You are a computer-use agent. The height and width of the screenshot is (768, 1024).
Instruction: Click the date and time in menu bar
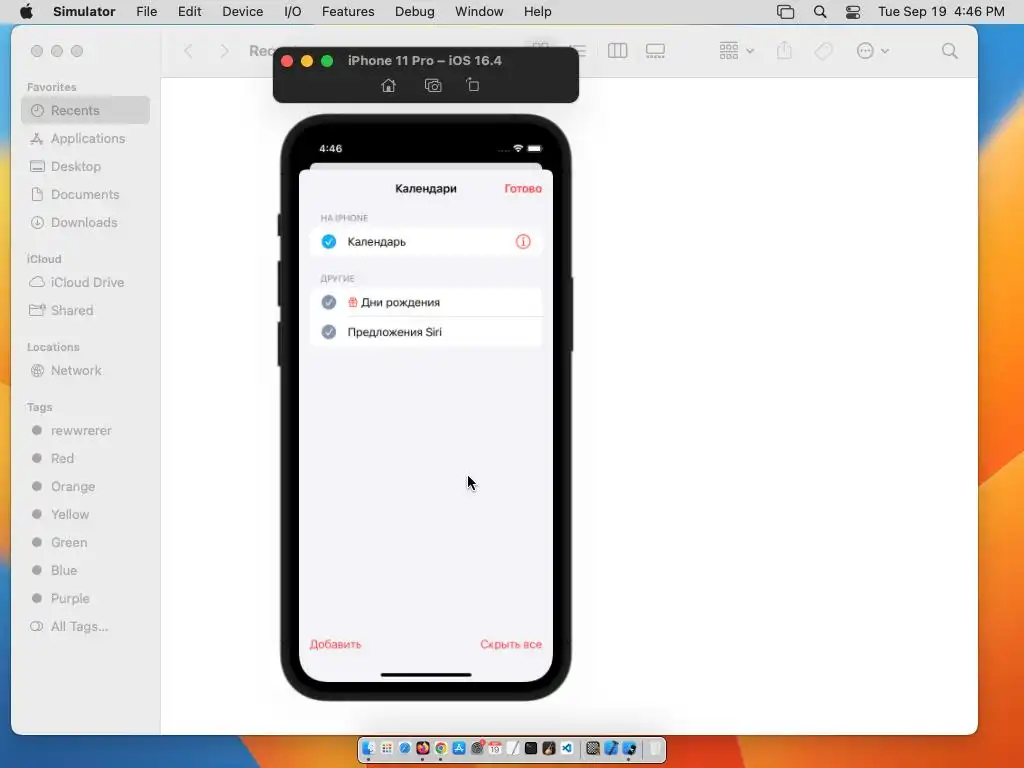[x=941, y=12]
